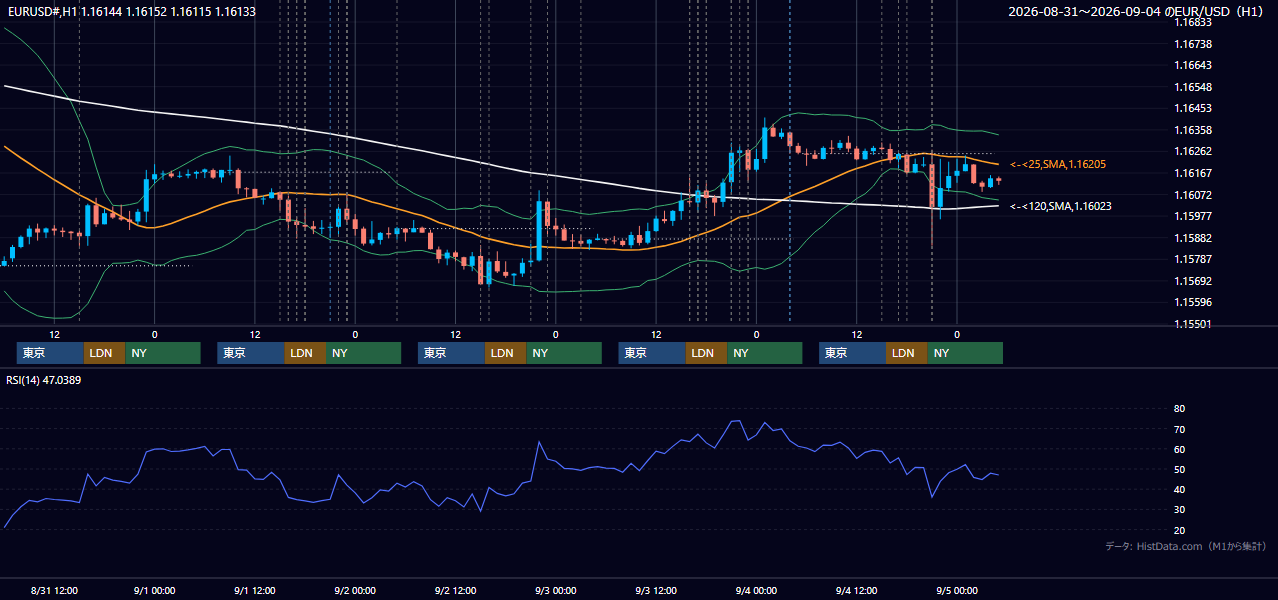The image size is (1278, 600).
Task: Click price axis label 1.15596
Action: (1192, 302)
